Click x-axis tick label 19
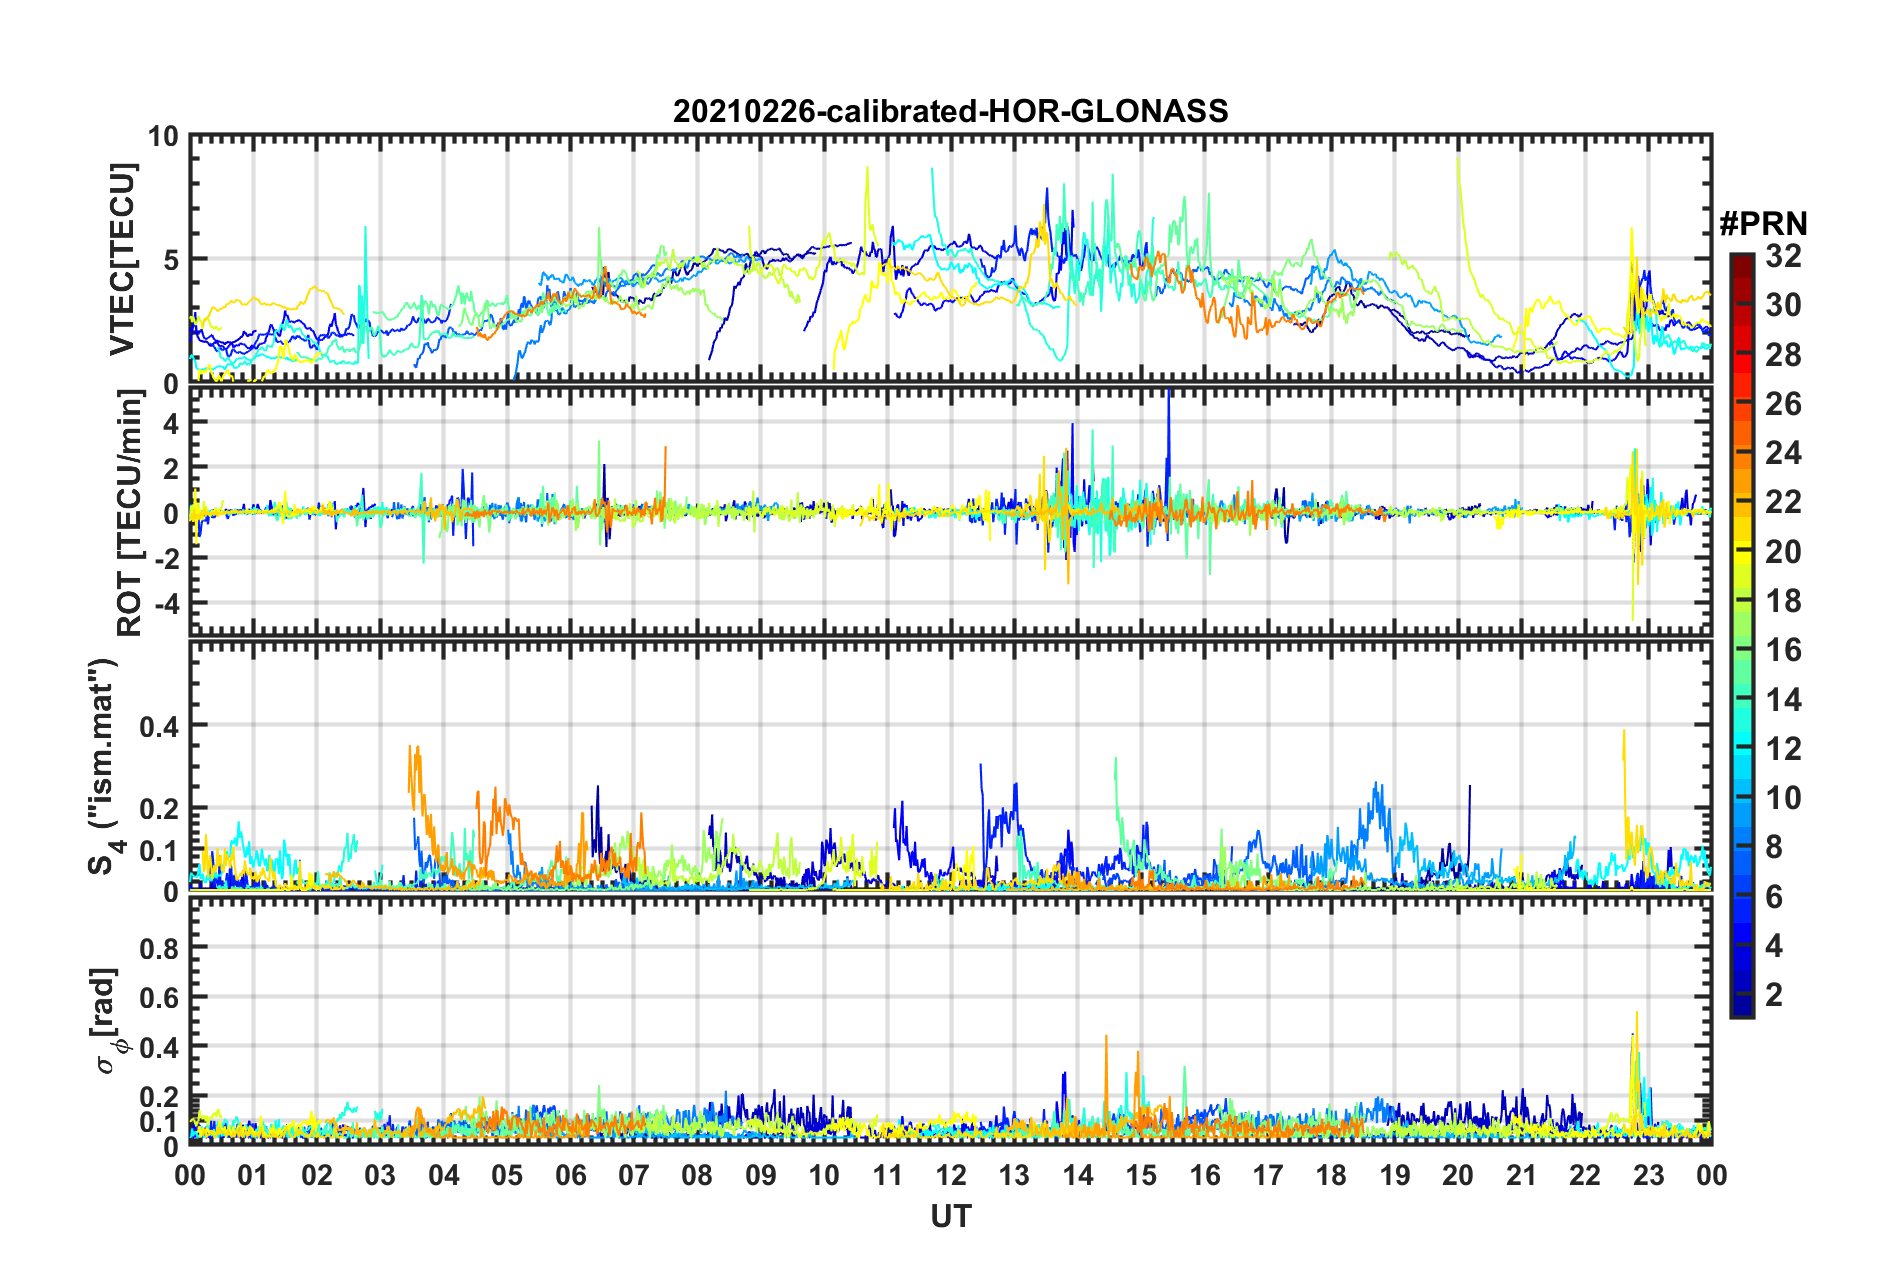This screenshot has height=1272, width=1902. 1395,1175
